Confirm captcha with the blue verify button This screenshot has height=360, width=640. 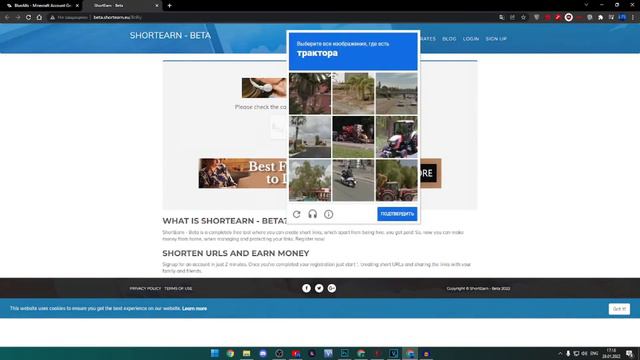[x=397, y=214]
